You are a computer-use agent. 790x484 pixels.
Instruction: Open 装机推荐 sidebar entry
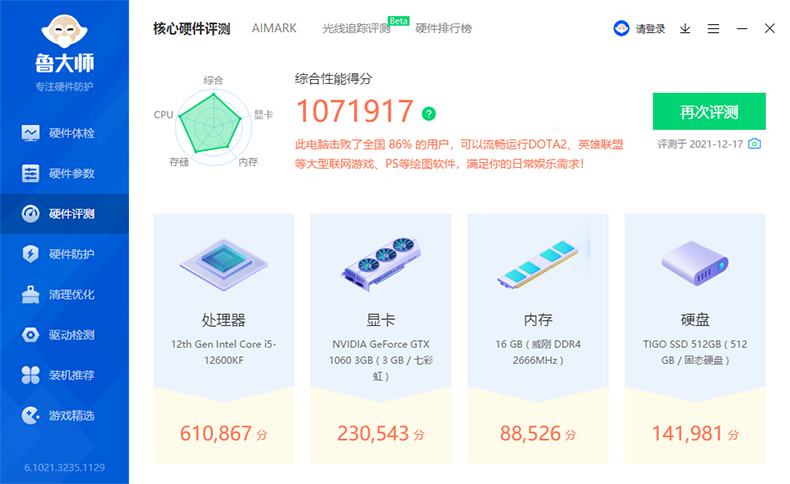[58, 374]
